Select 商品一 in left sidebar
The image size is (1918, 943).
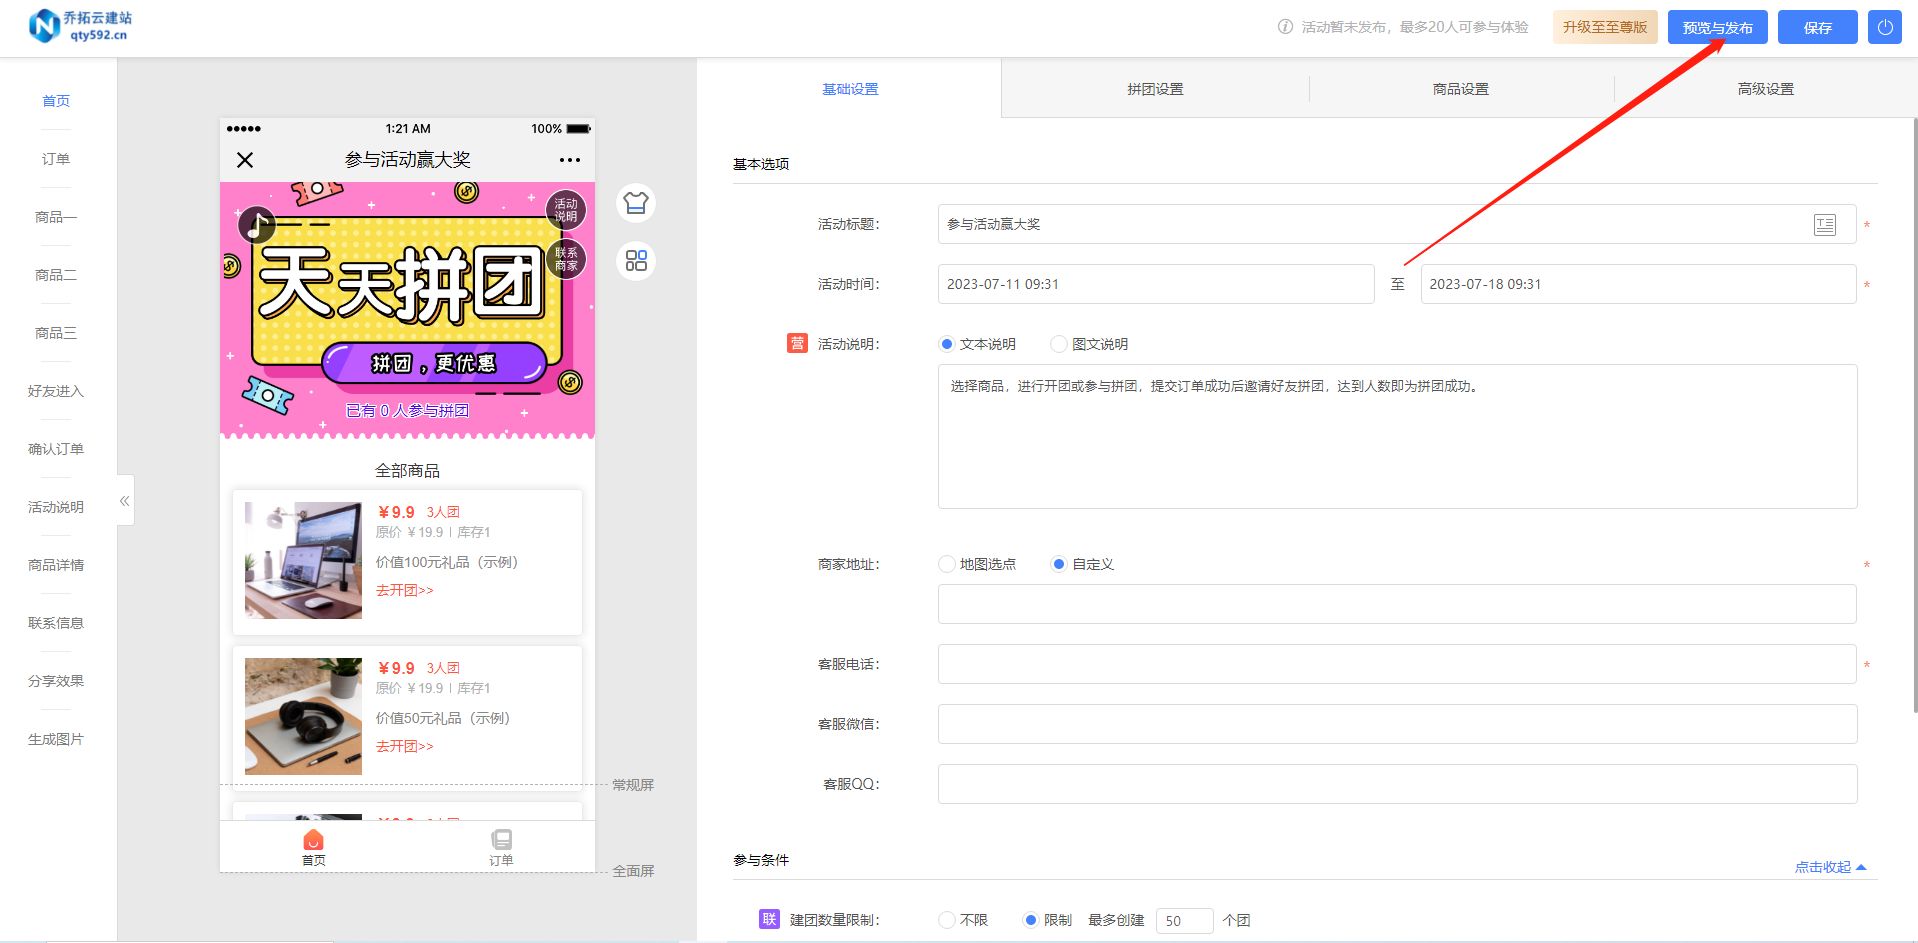pos(56,217)
